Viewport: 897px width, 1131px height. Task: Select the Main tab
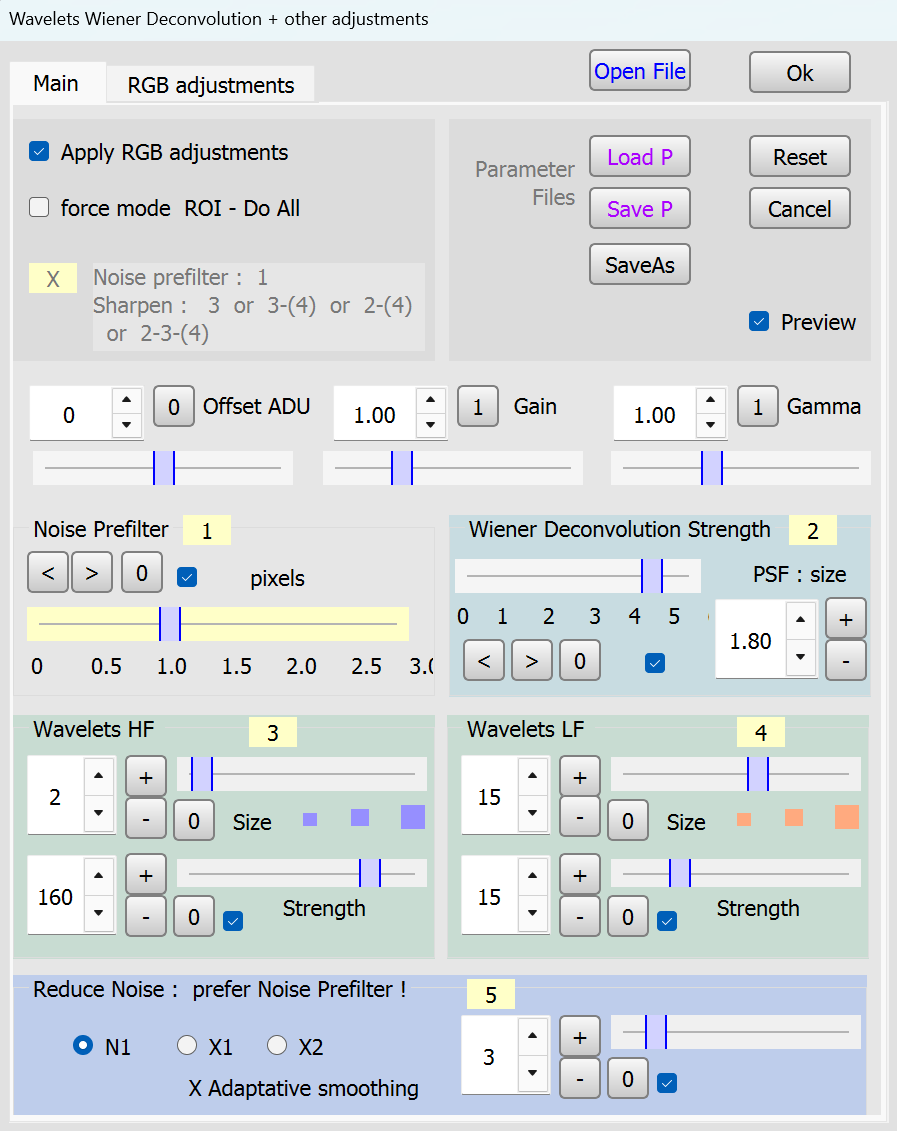tap(56, 83)
